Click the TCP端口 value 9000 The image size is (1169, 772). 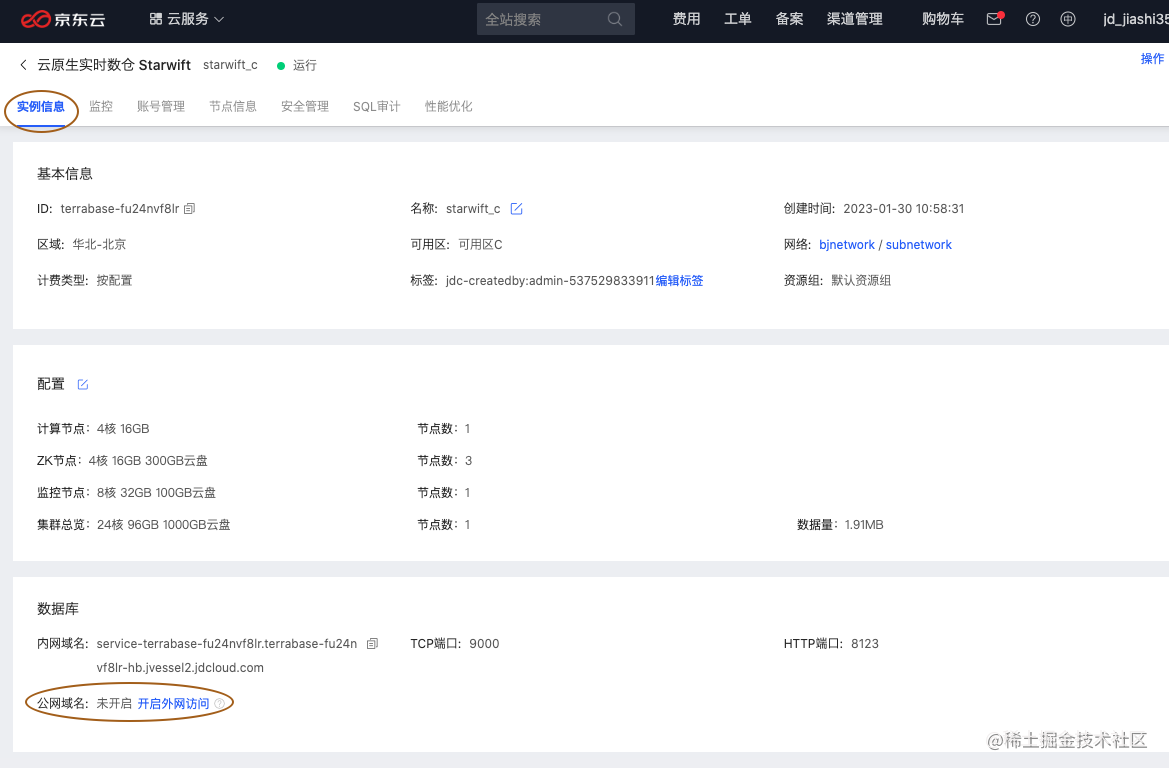pos(484,644)
